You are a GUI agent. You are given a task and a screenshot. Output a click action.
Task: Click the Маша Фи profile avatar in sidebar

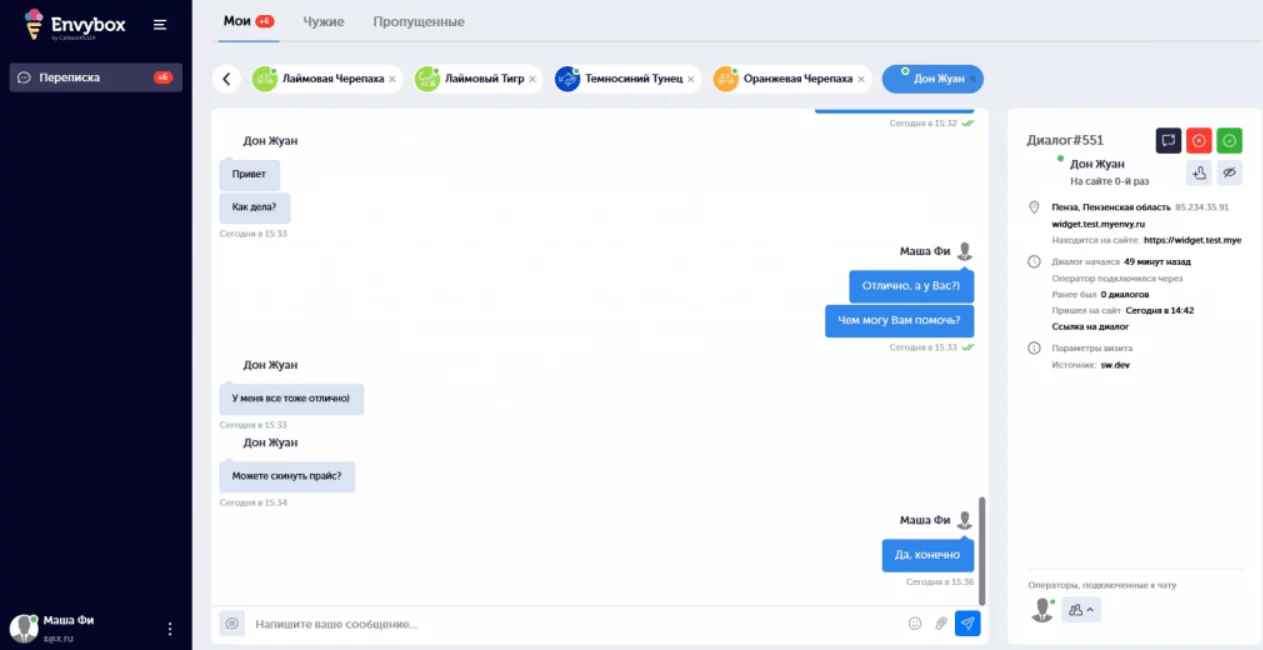(x=24, y=628)
